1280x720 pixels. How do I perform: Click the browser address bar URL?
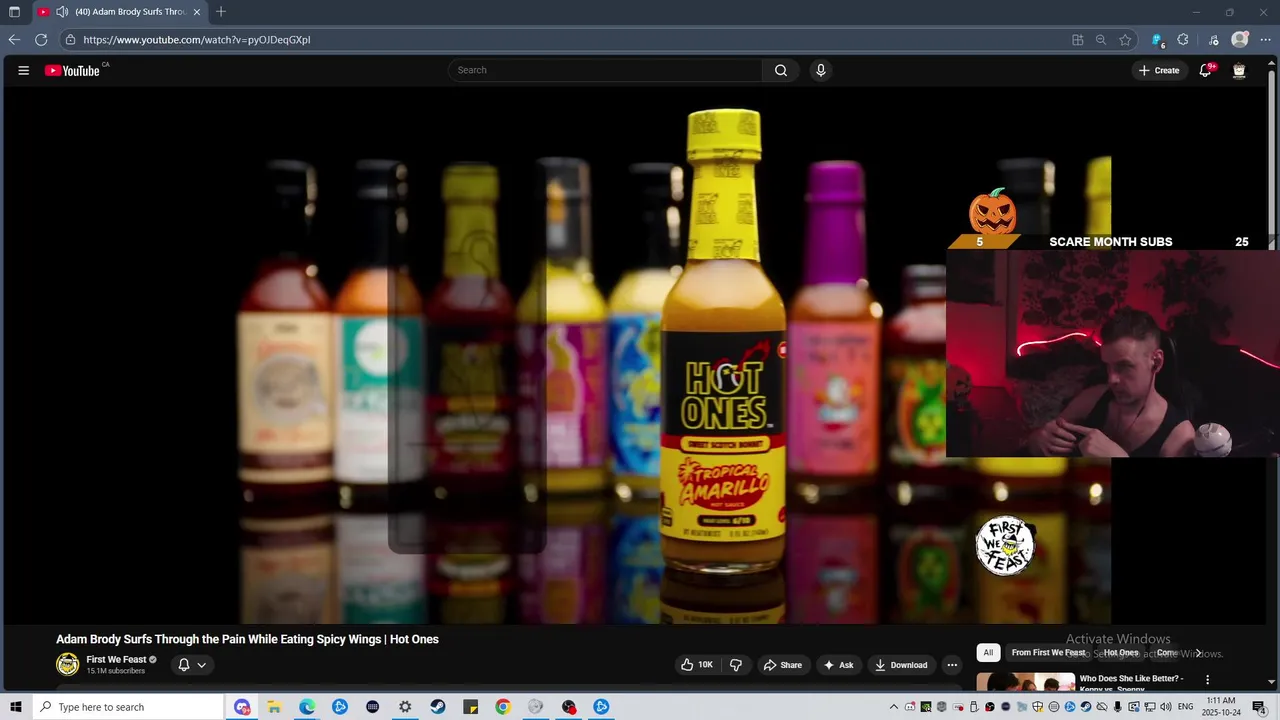pos(197,40)
